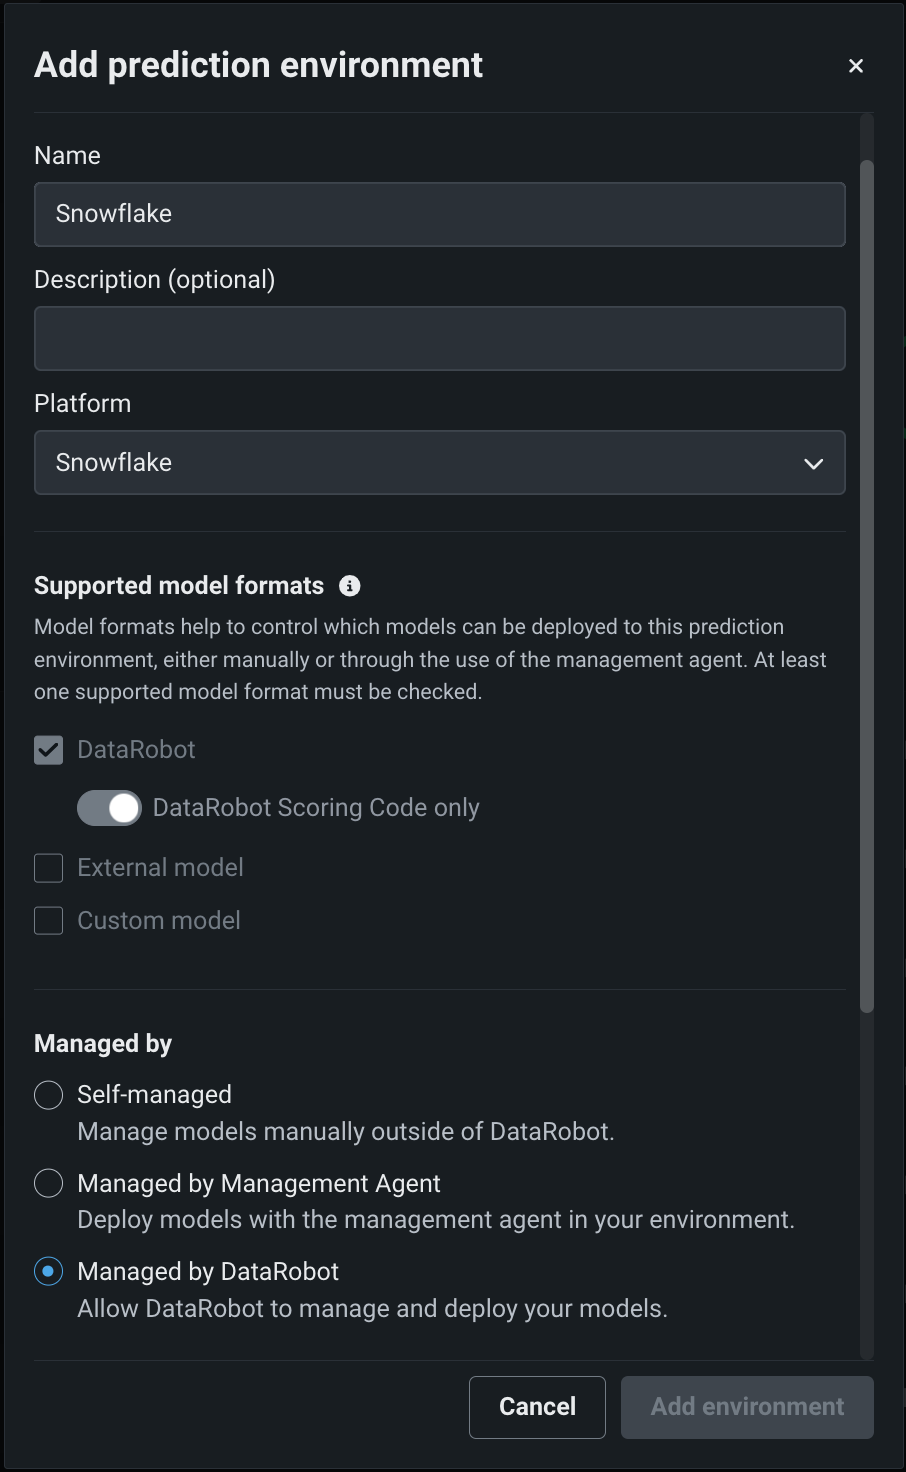Select the Self-managed radio option

coord(49,1095)
